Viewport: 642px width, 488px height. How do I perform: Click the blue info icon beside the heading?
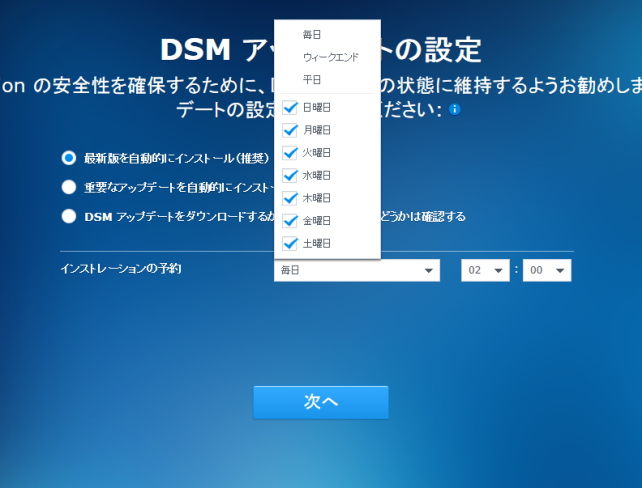click(454, 109)
